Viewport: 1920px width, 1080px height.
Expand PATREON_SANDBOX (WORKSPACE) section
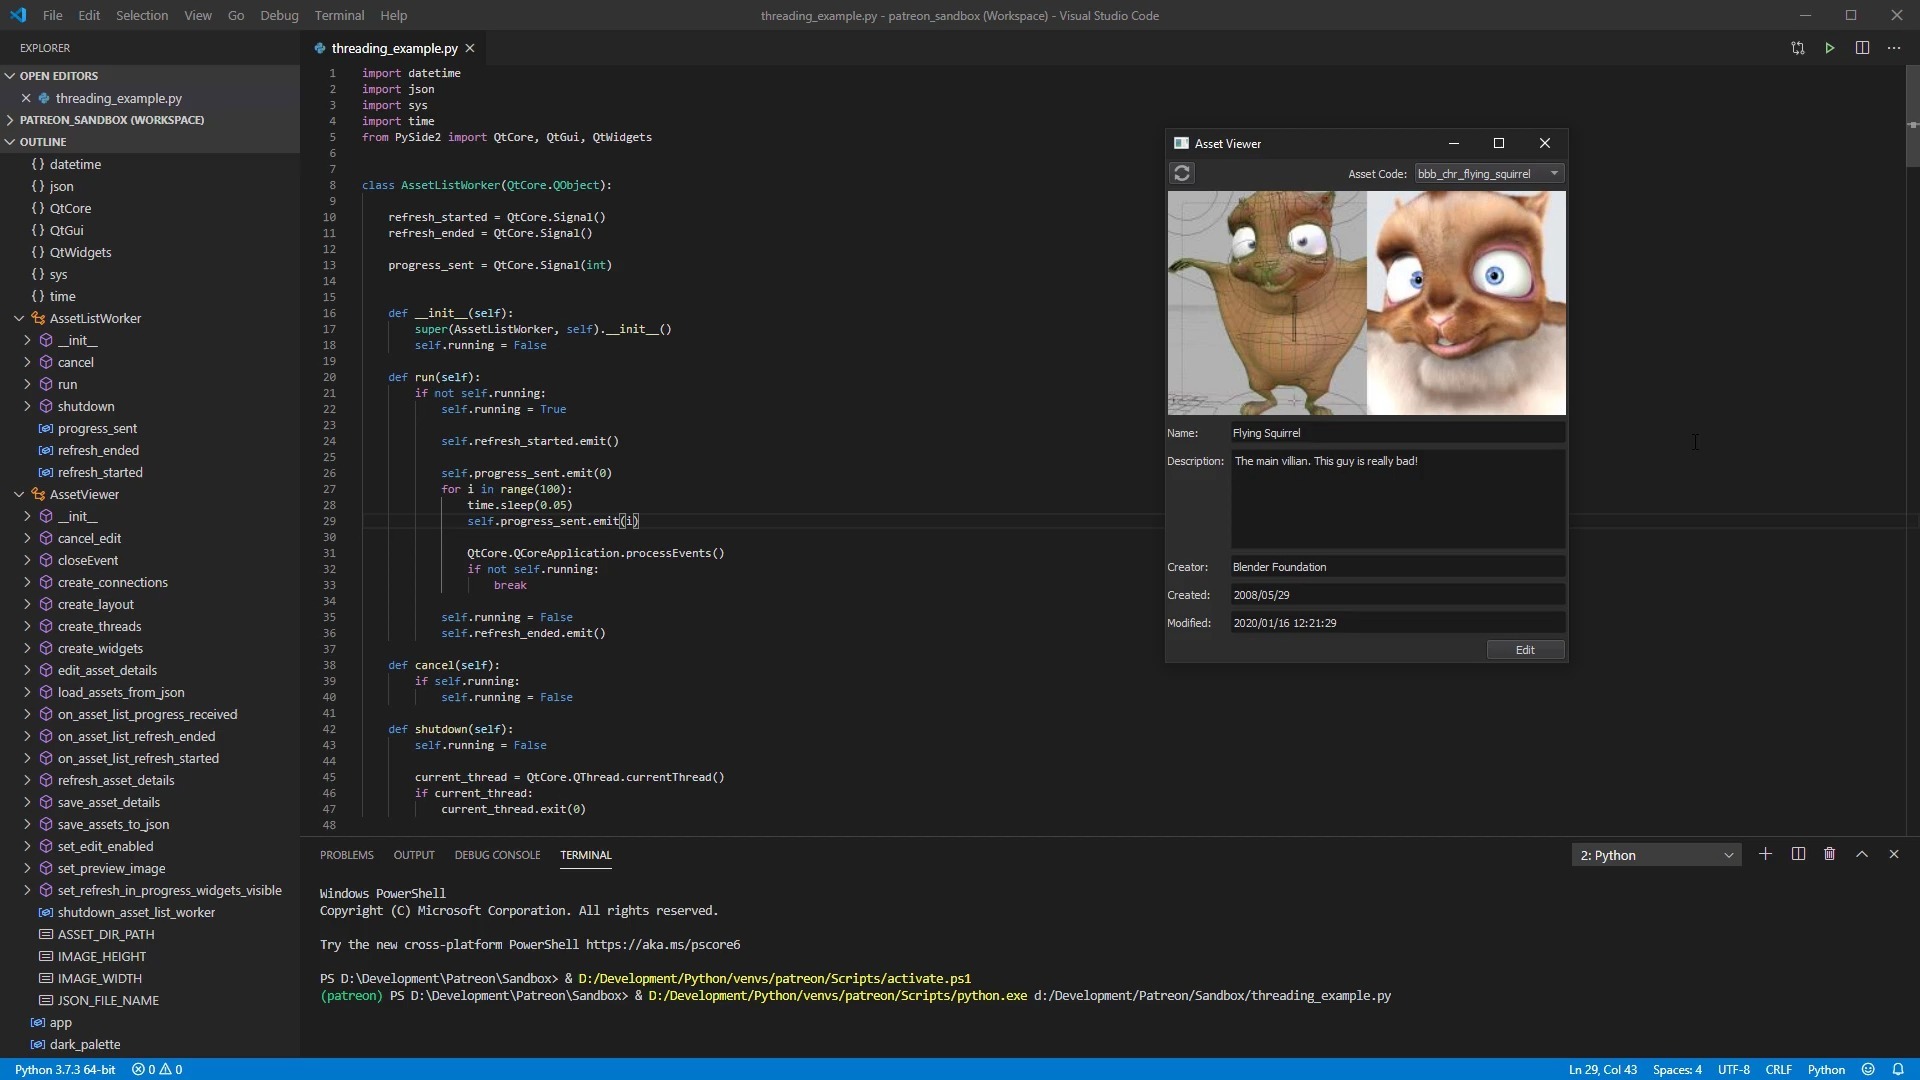(10, 120)
